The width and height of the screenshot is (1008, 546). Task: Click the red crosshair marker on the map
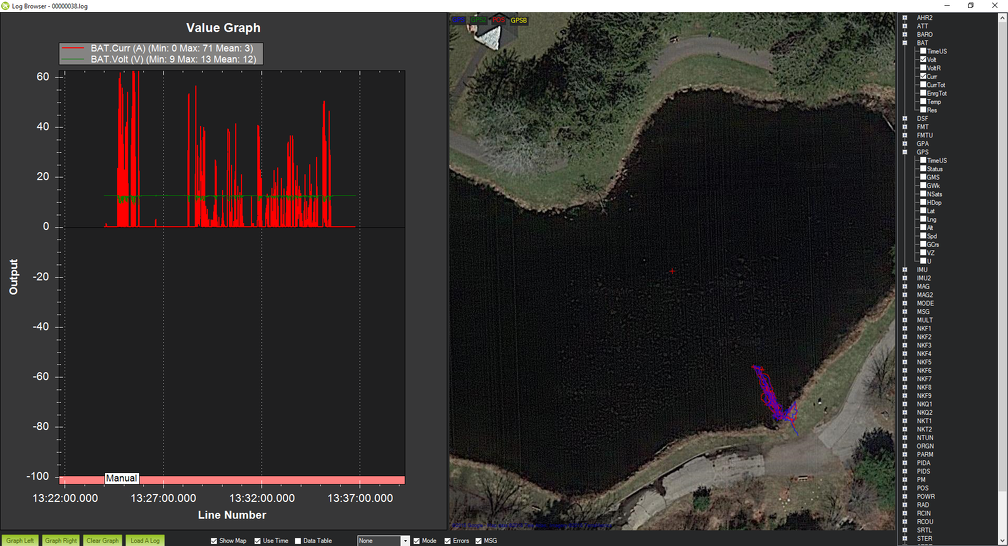673,270
